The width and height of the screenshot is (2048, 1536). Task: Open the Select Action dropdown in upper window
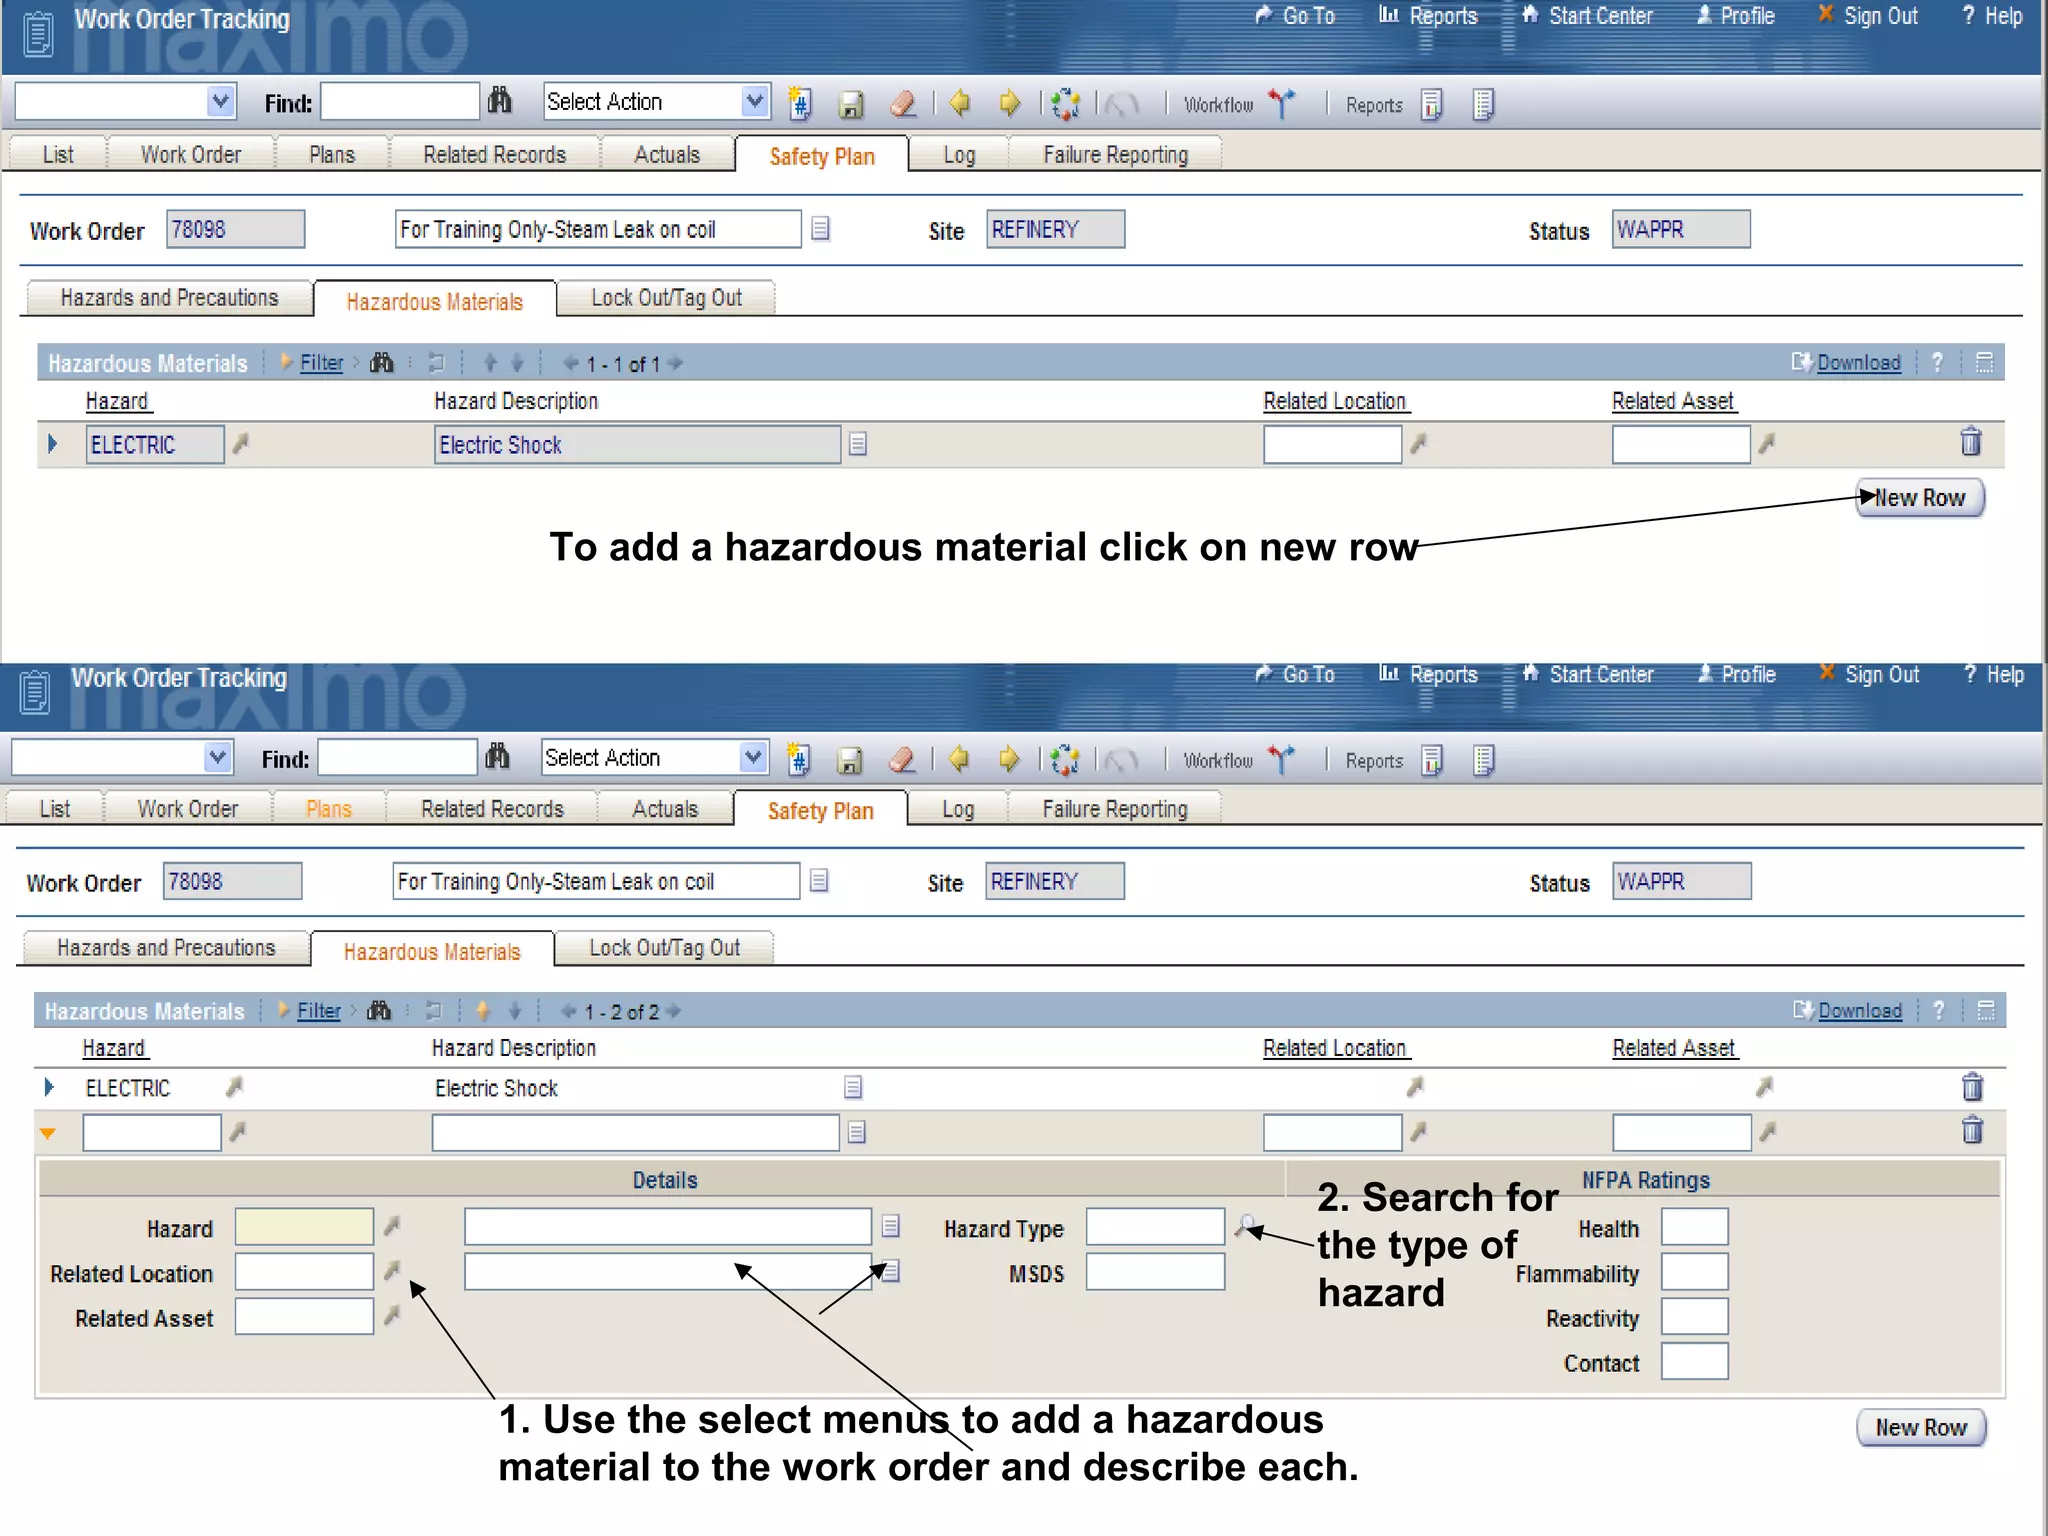click(x=755, y=101)
